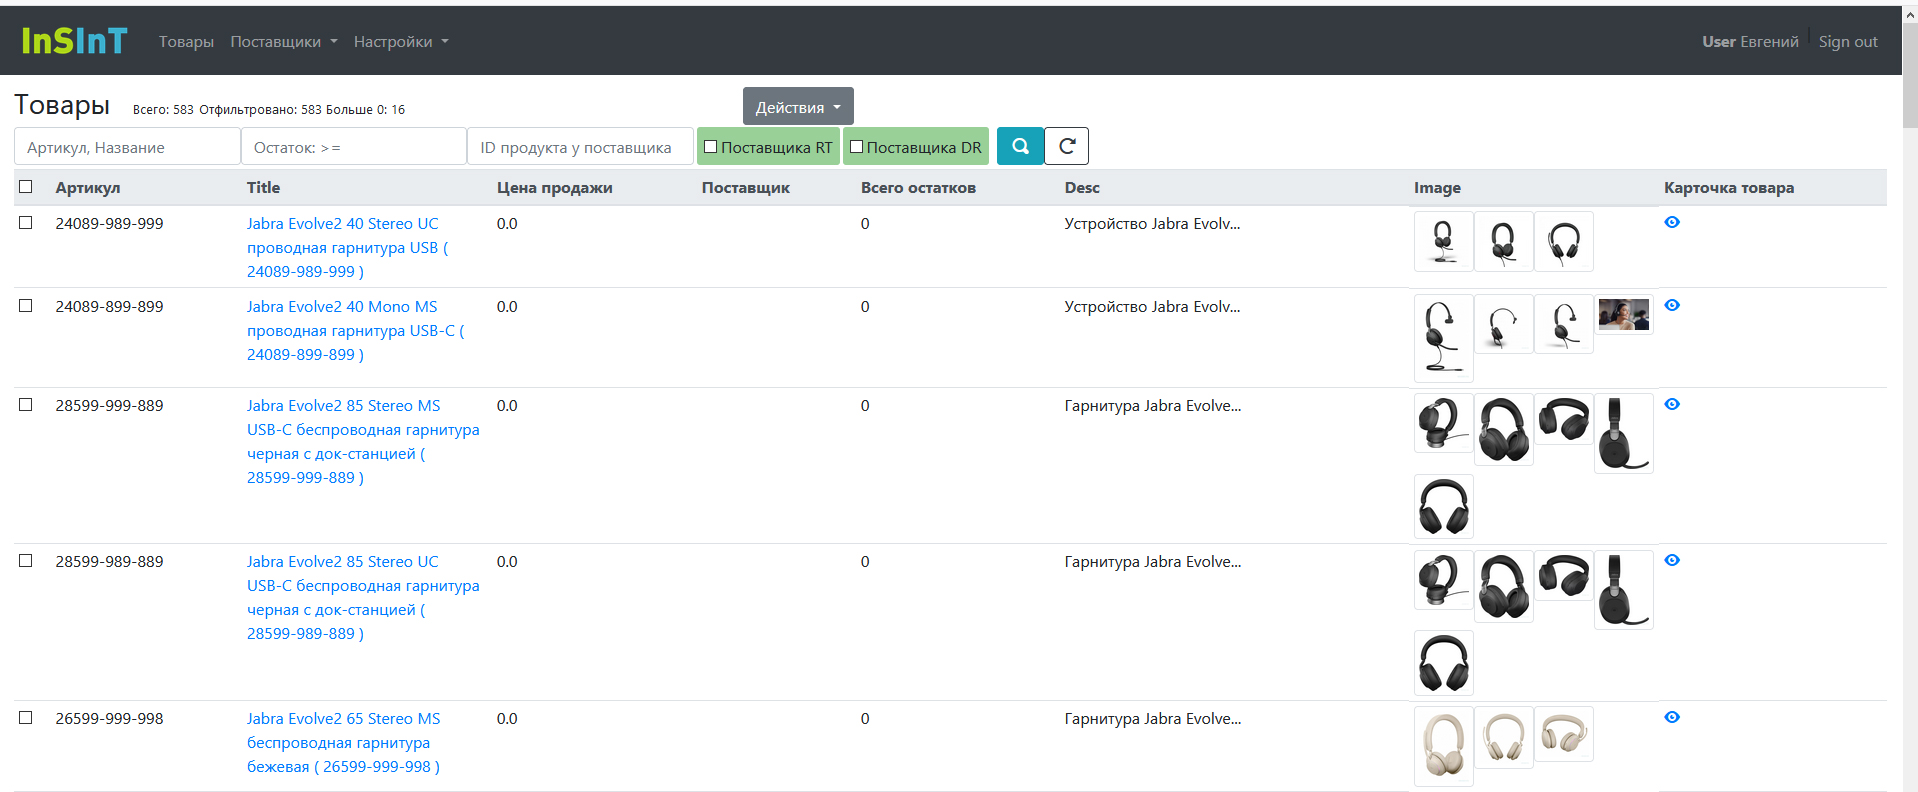
Task: Click eye icon for article 28599-999-889
Action: pyautogui.click(x=1671, y=404)
